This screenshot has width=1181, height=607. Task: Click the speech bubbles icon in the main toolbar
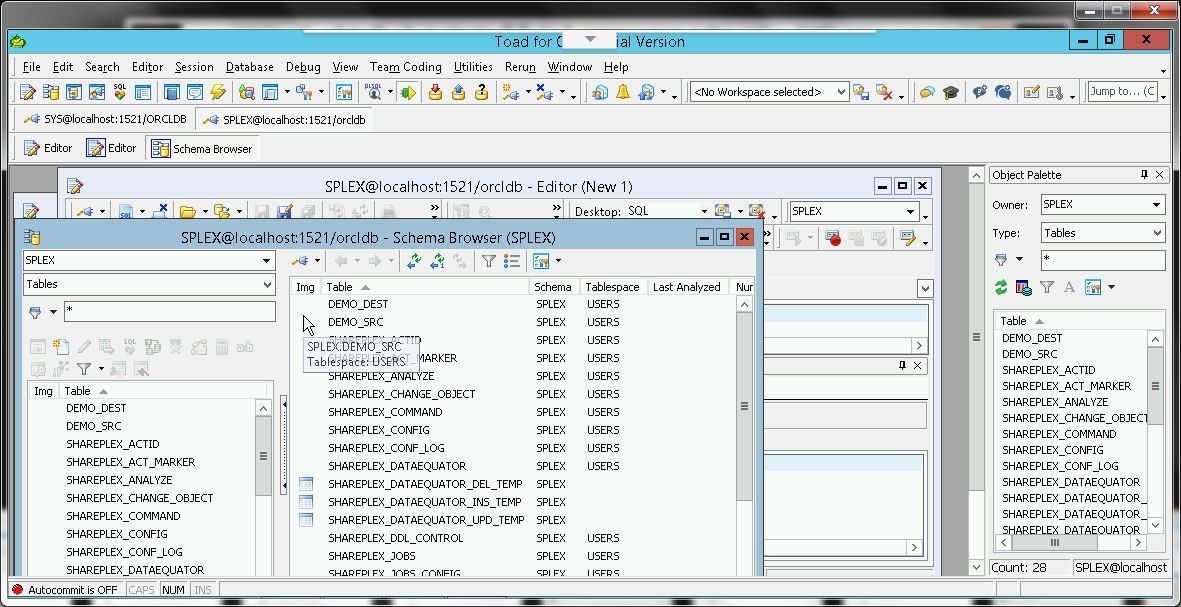[927, 92]
